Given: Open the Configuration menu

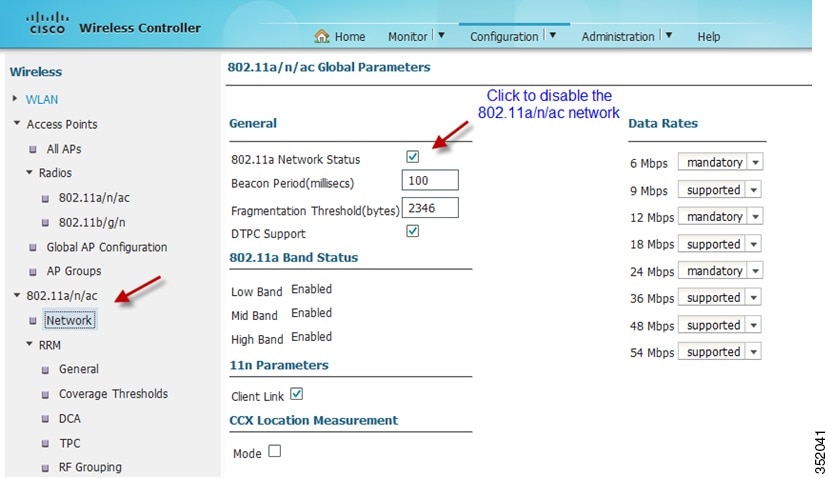Looking at the screenshot, I should point(504,36).
